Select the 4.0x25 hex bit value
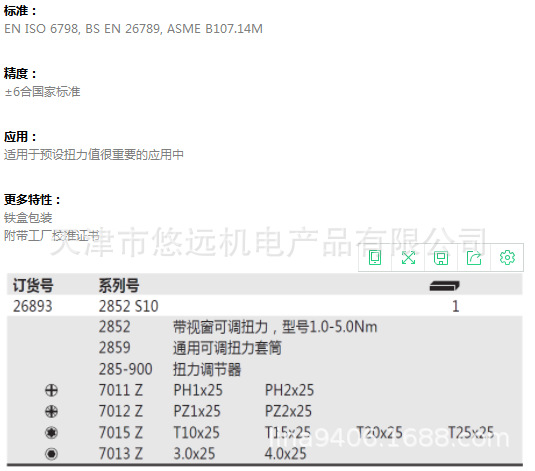The width and height of the screenshot is (535, 471). [x=286, y=454]
